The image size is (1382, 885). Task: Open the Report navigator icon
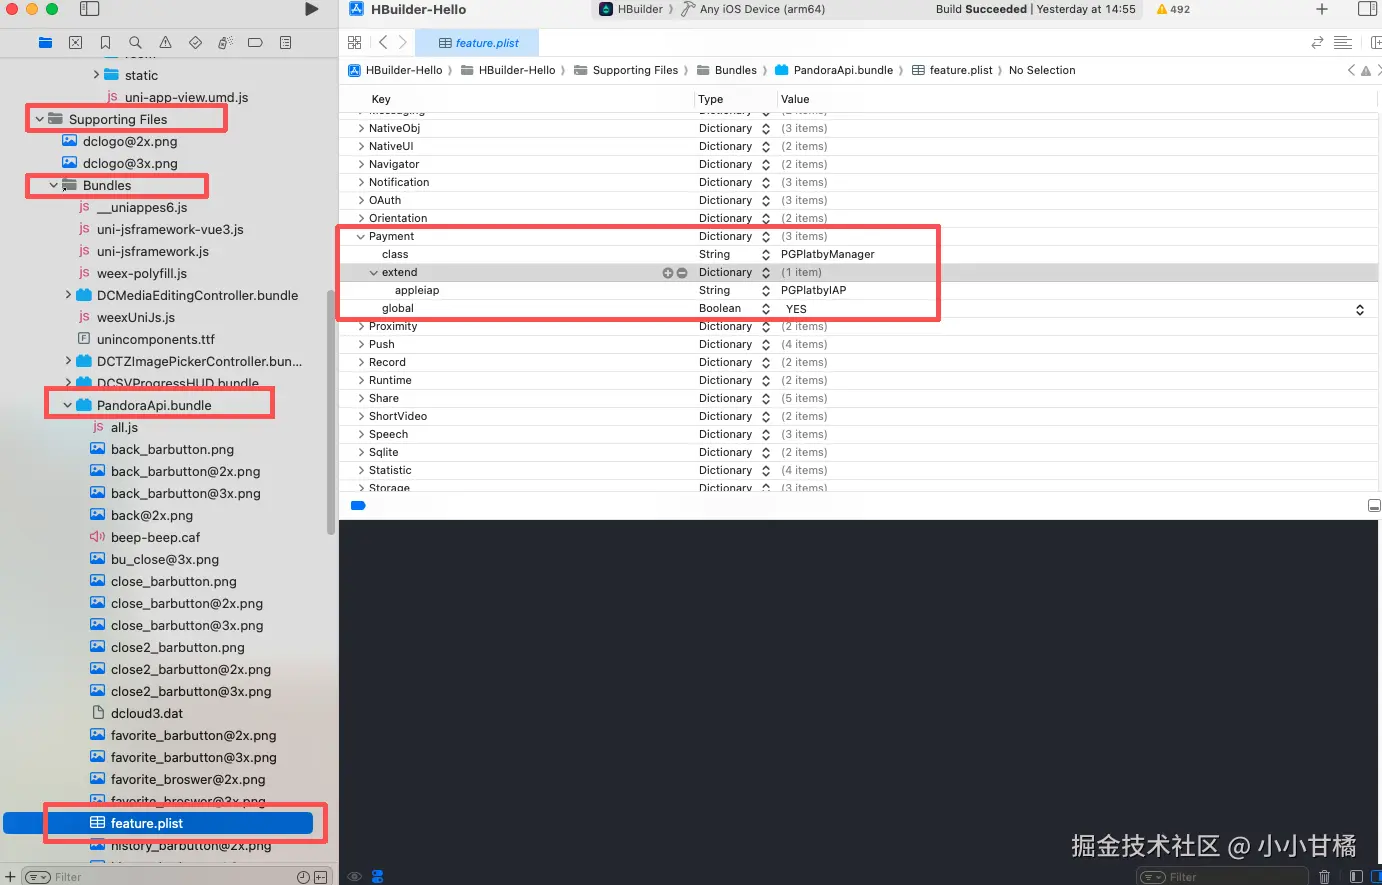285,43
